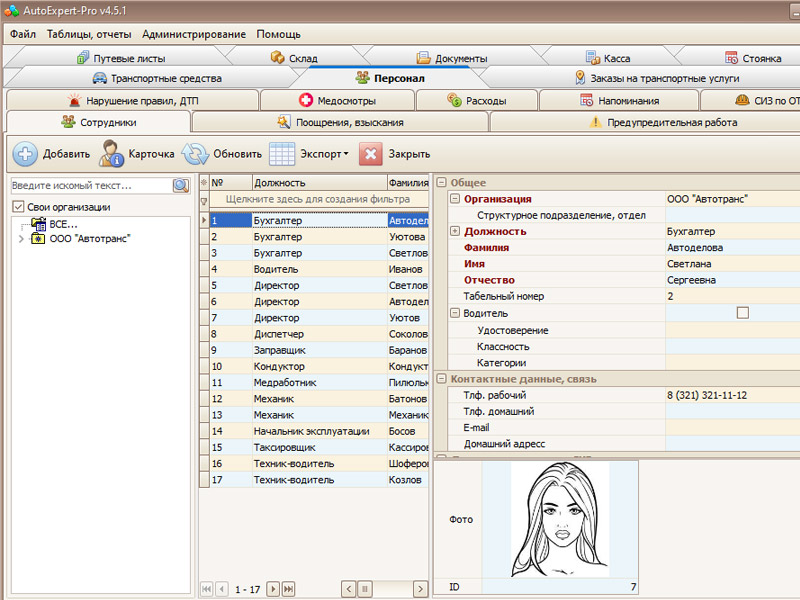Click the grid's horizontal scroll right arrow
Screen dimensions: 800x600
pyautogui.click(x=420, y=589)
